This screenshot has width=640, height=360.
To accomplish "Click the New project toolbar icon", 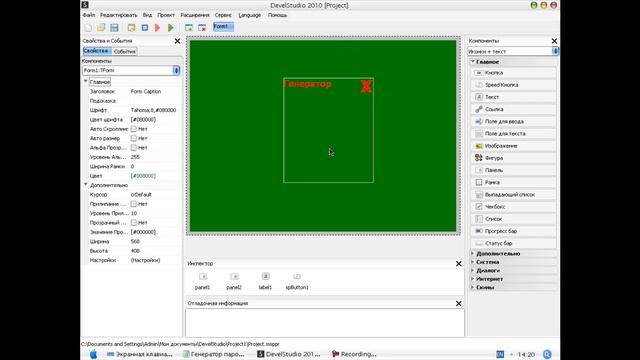I will 88,28.
